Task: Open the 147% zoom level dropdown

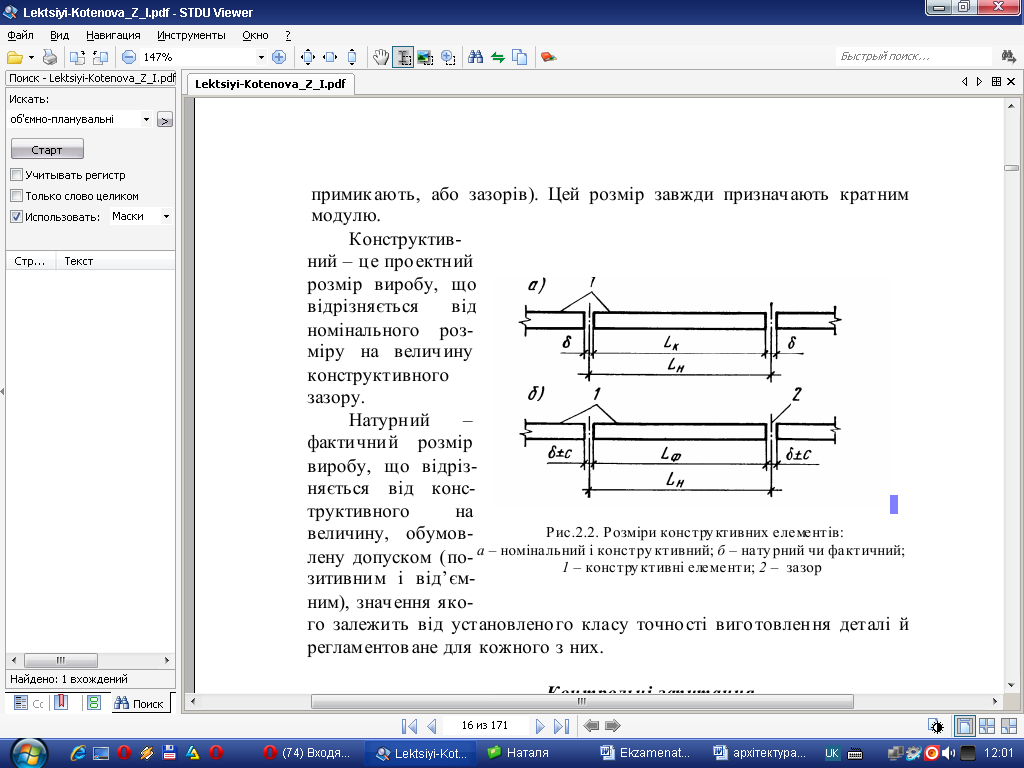Action: click(261, 57)
